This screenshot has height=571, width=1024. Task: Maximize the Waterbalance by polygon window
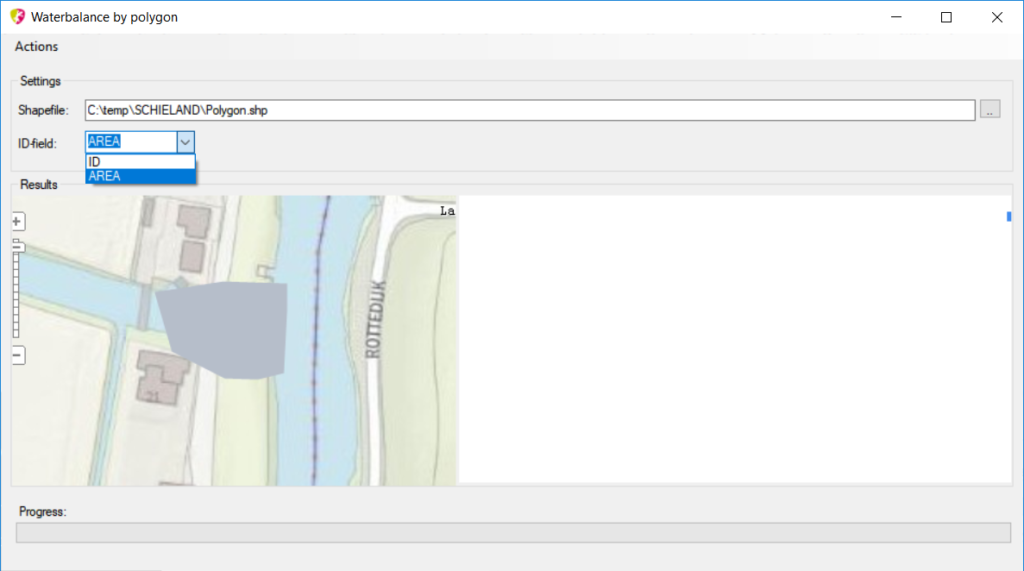point(946,17)
